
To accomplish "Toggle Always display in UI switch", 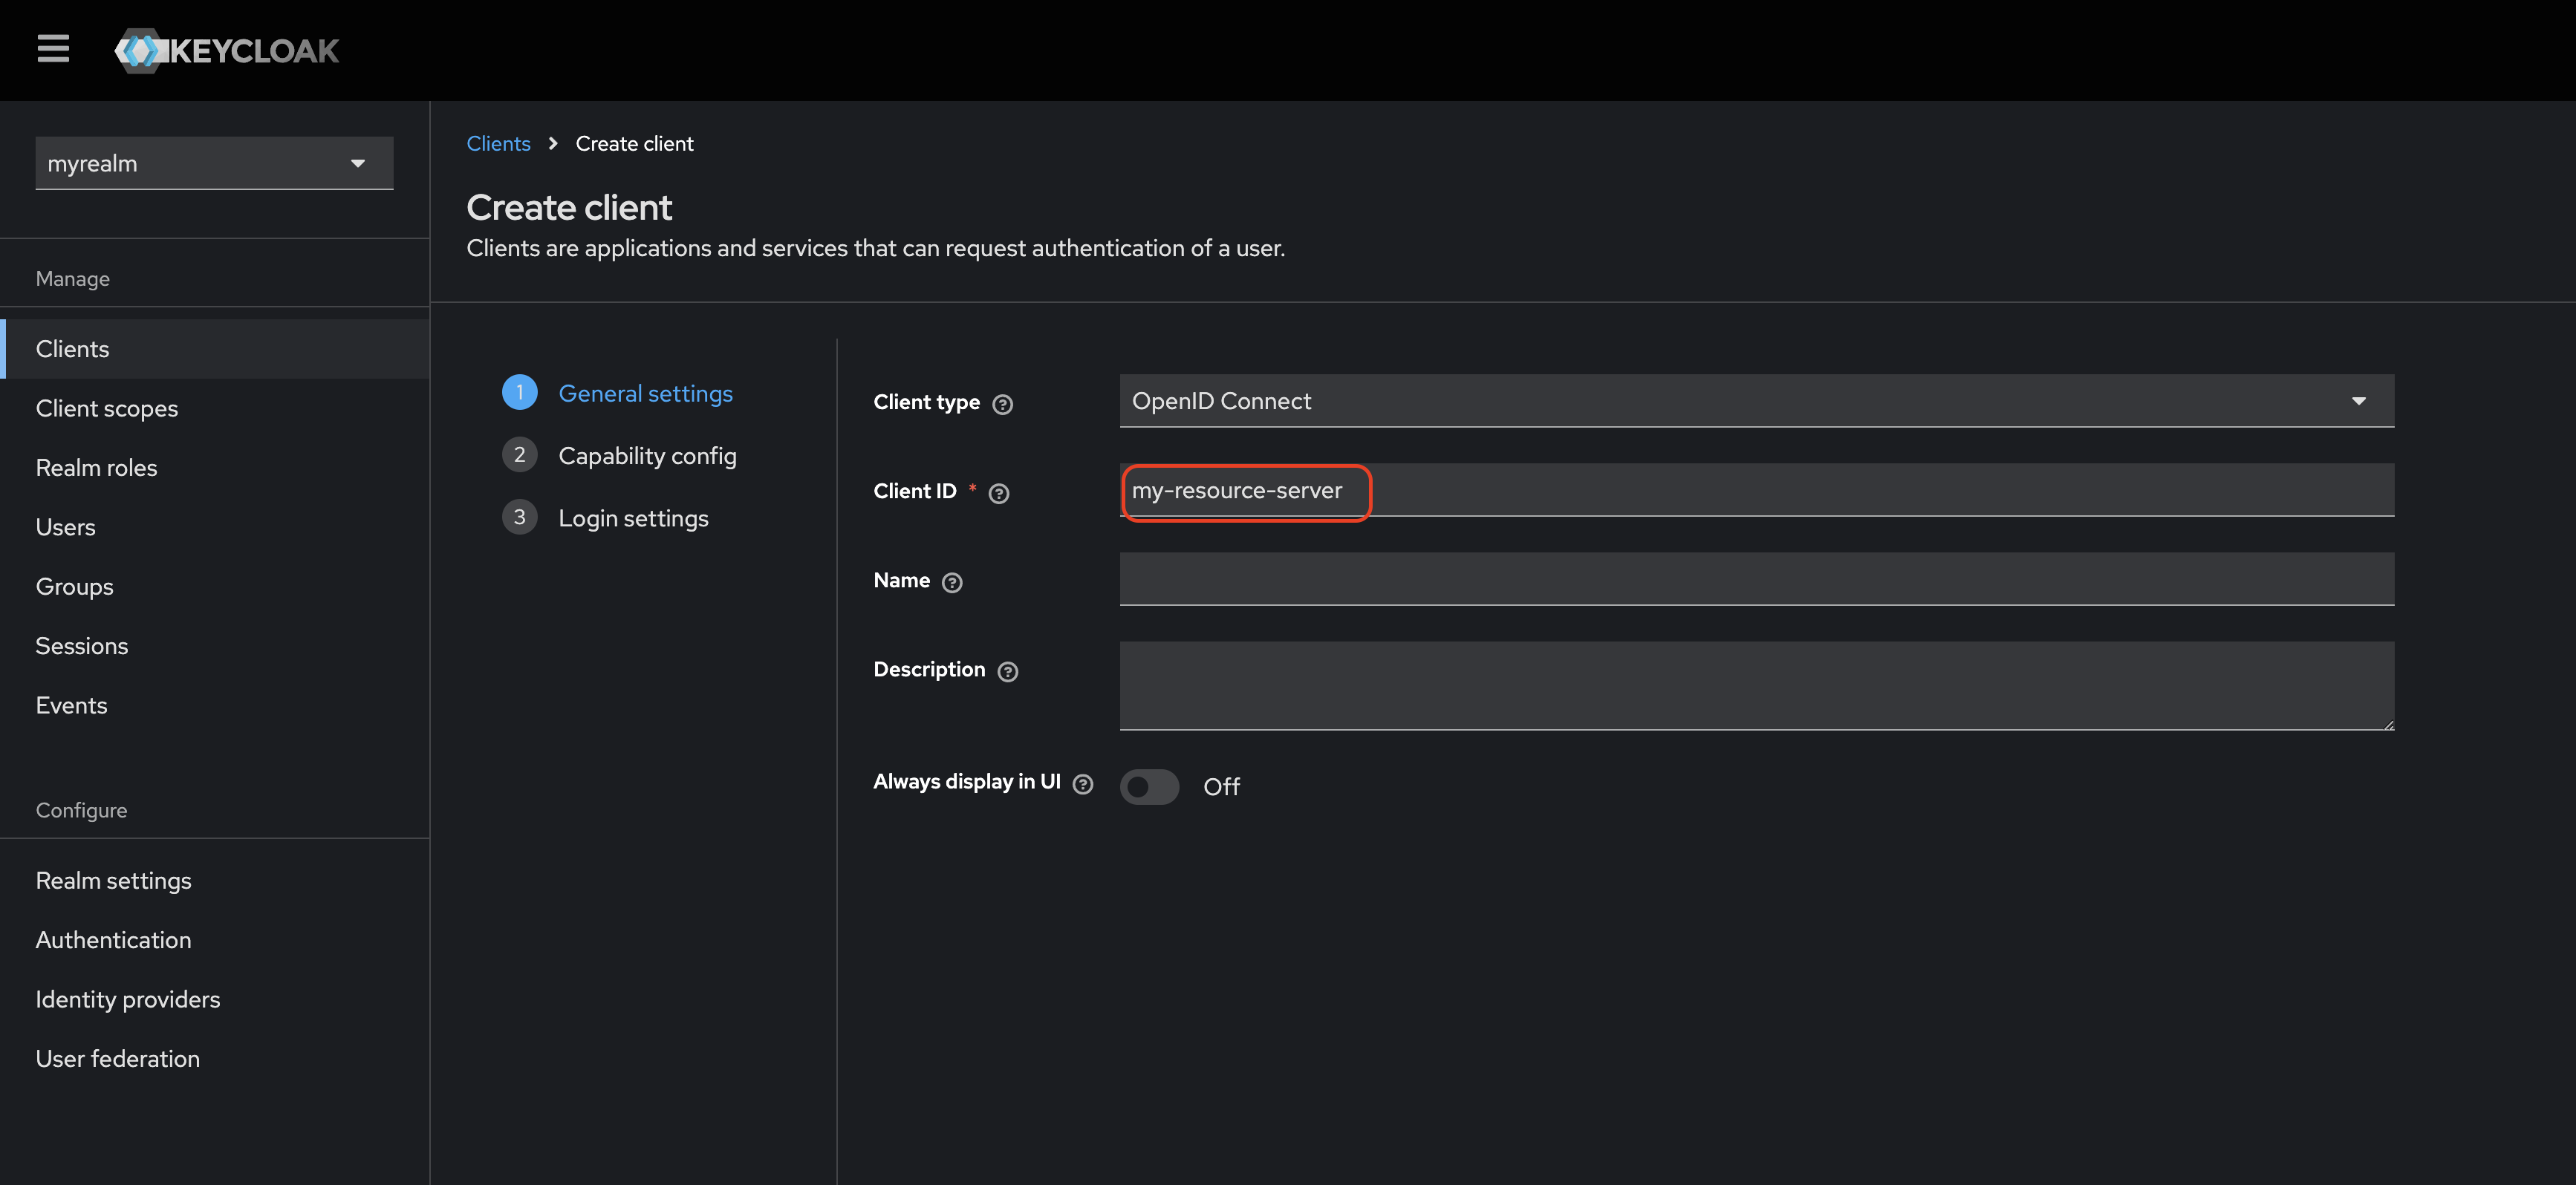I will tap(1149, 786).
